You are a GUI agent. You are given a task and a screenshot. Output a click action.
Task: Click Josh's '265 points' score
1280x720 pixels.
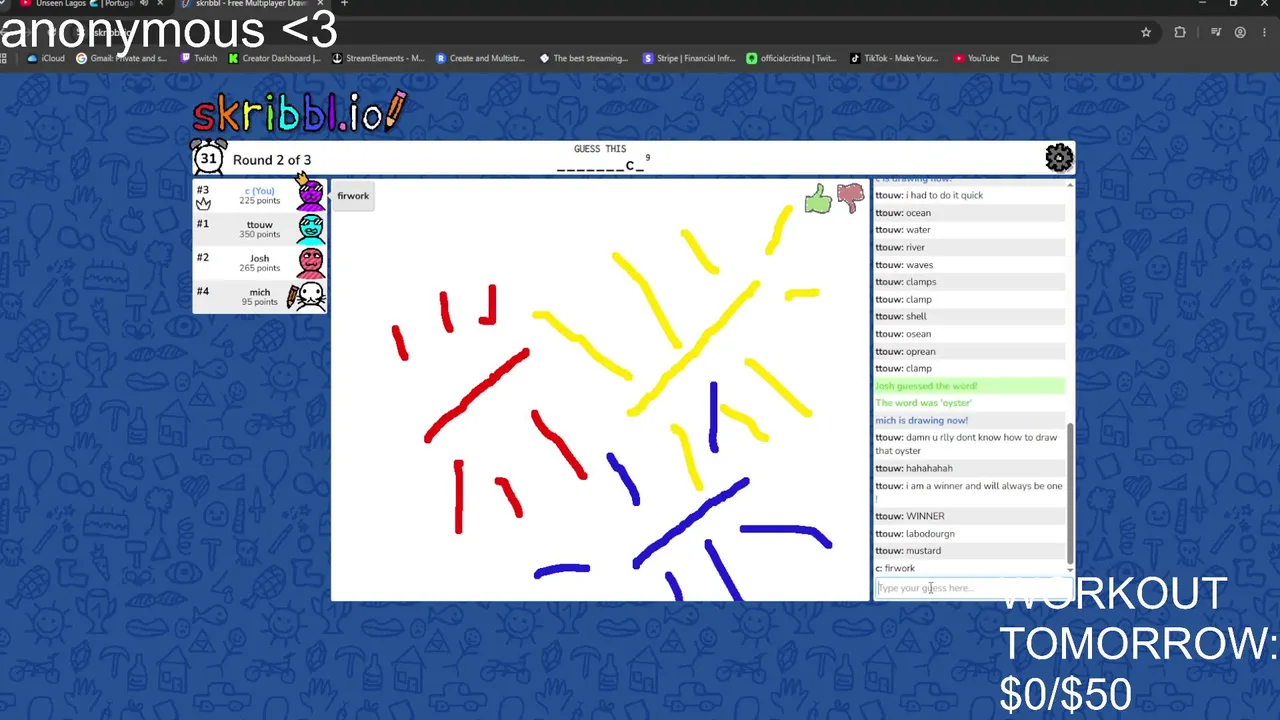point(260,269)
